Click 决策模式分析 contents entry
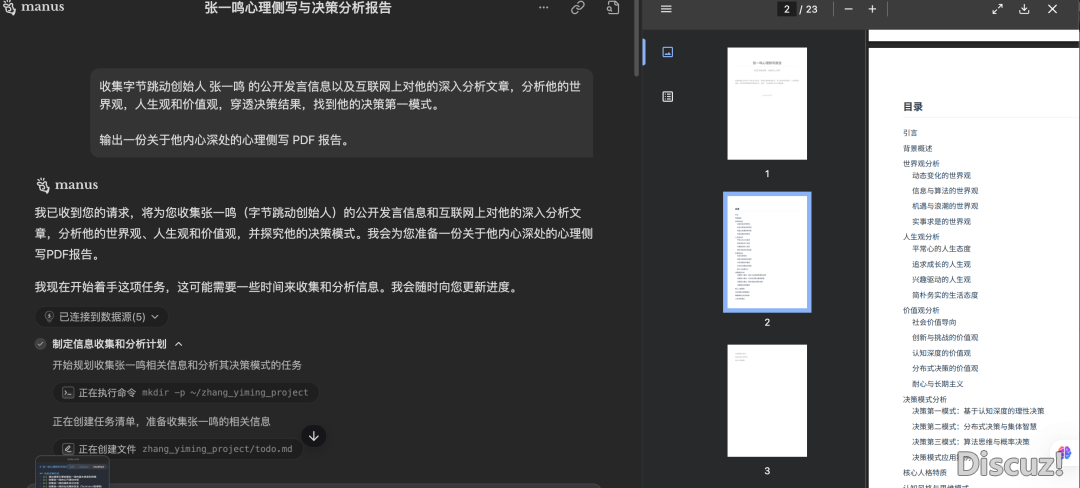The width and height of the screenshot is (1080, 488). pos(925,399)
